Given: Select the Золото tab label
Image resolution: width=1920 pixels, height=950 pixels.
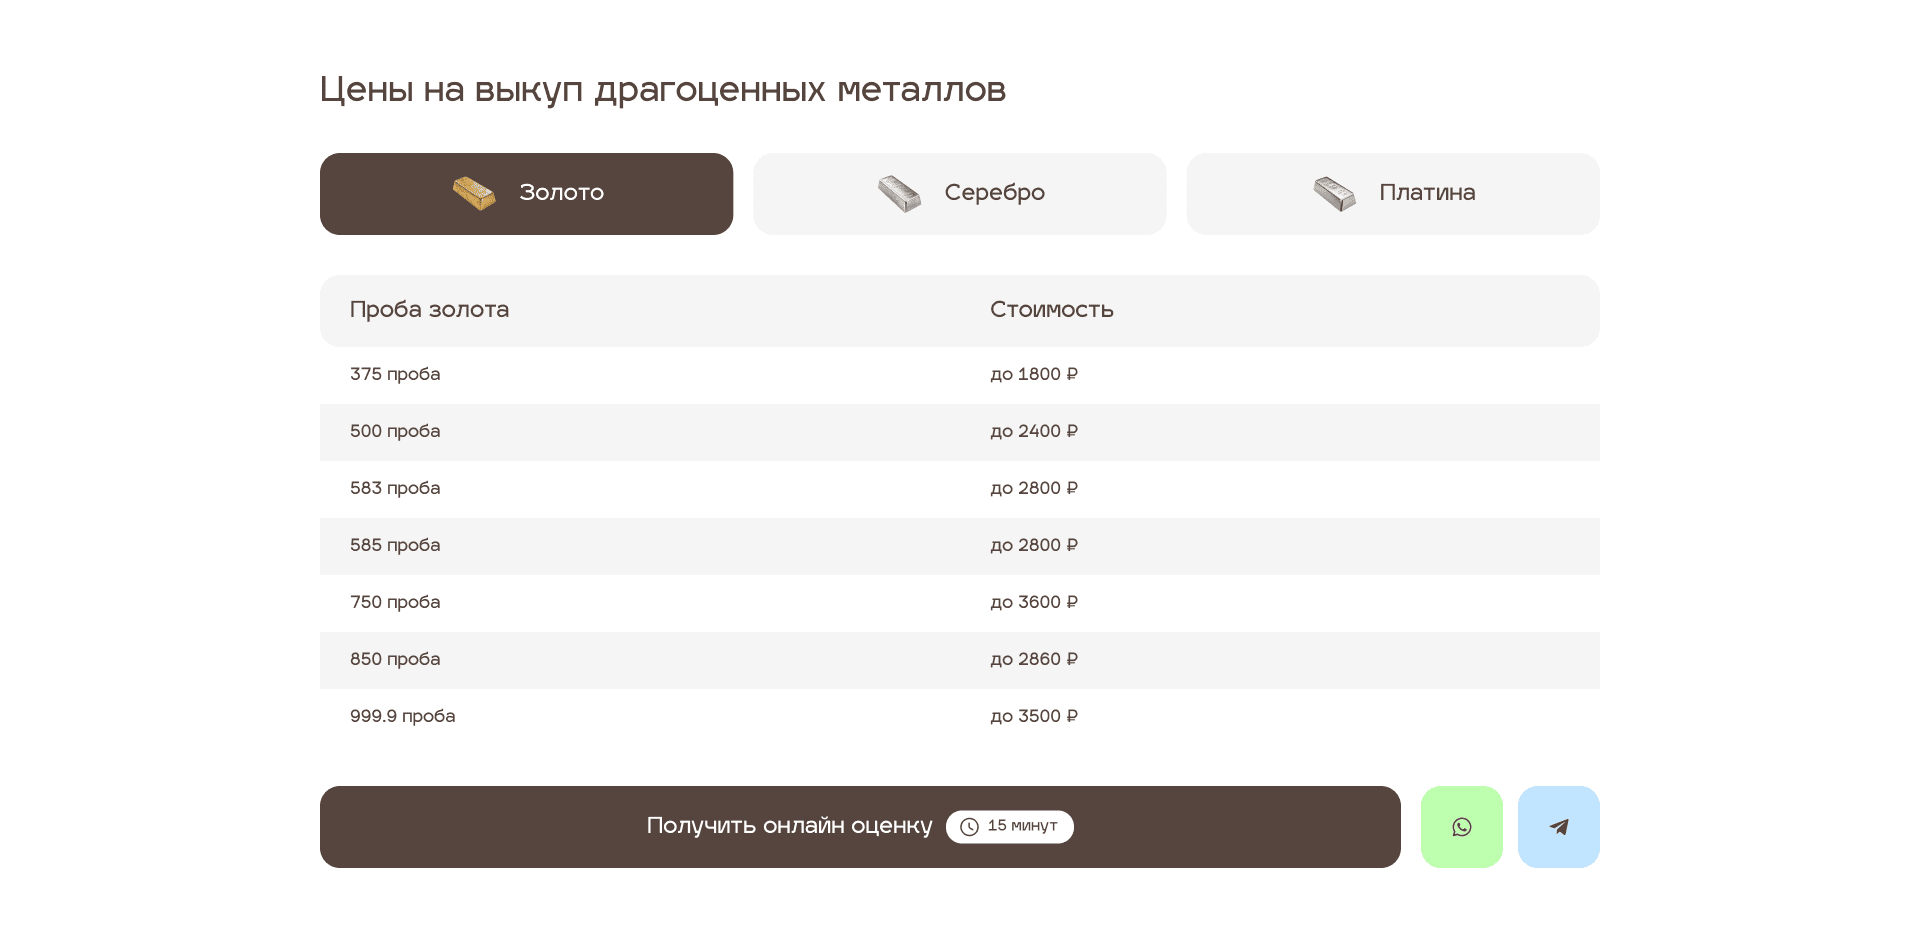Looking at the screenshot, I should tap(561, 193).
